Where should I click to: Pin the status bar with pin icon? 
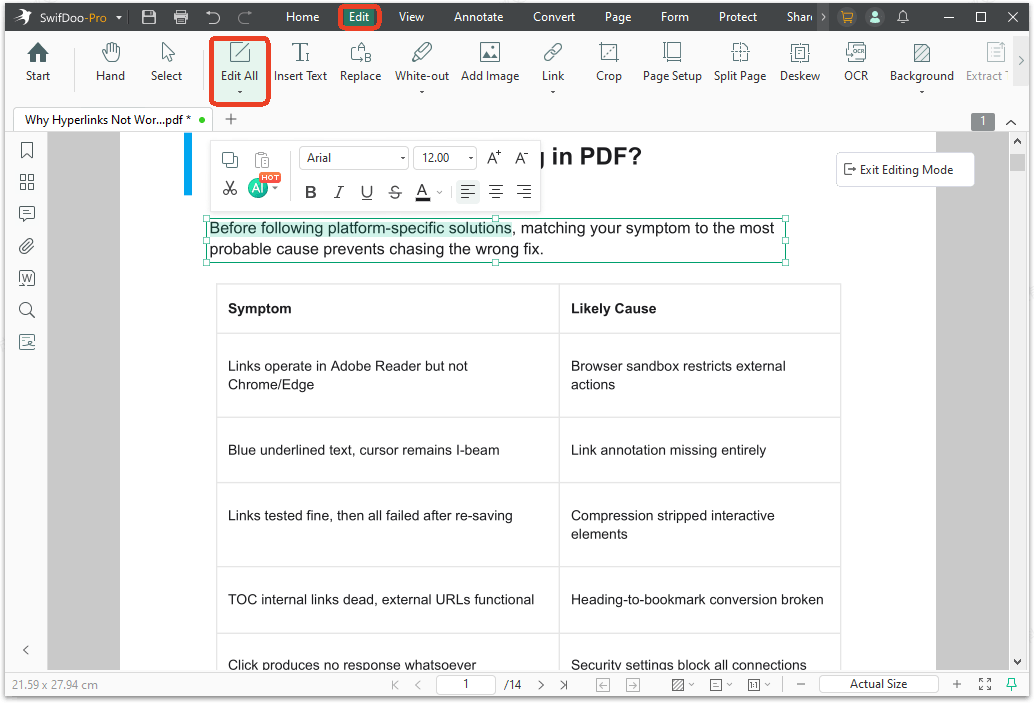click(x=1011, y=685)
